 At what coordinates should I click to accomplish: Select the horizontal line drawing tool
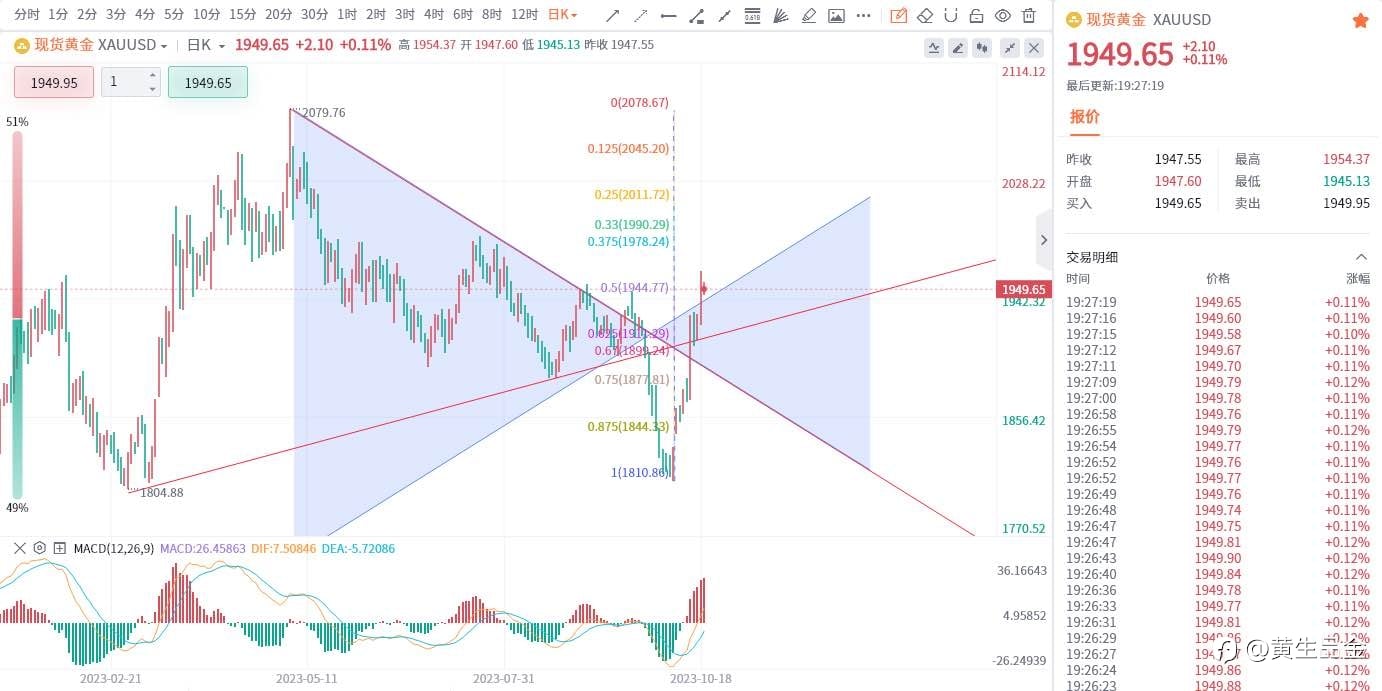click(x=668, y=15)
